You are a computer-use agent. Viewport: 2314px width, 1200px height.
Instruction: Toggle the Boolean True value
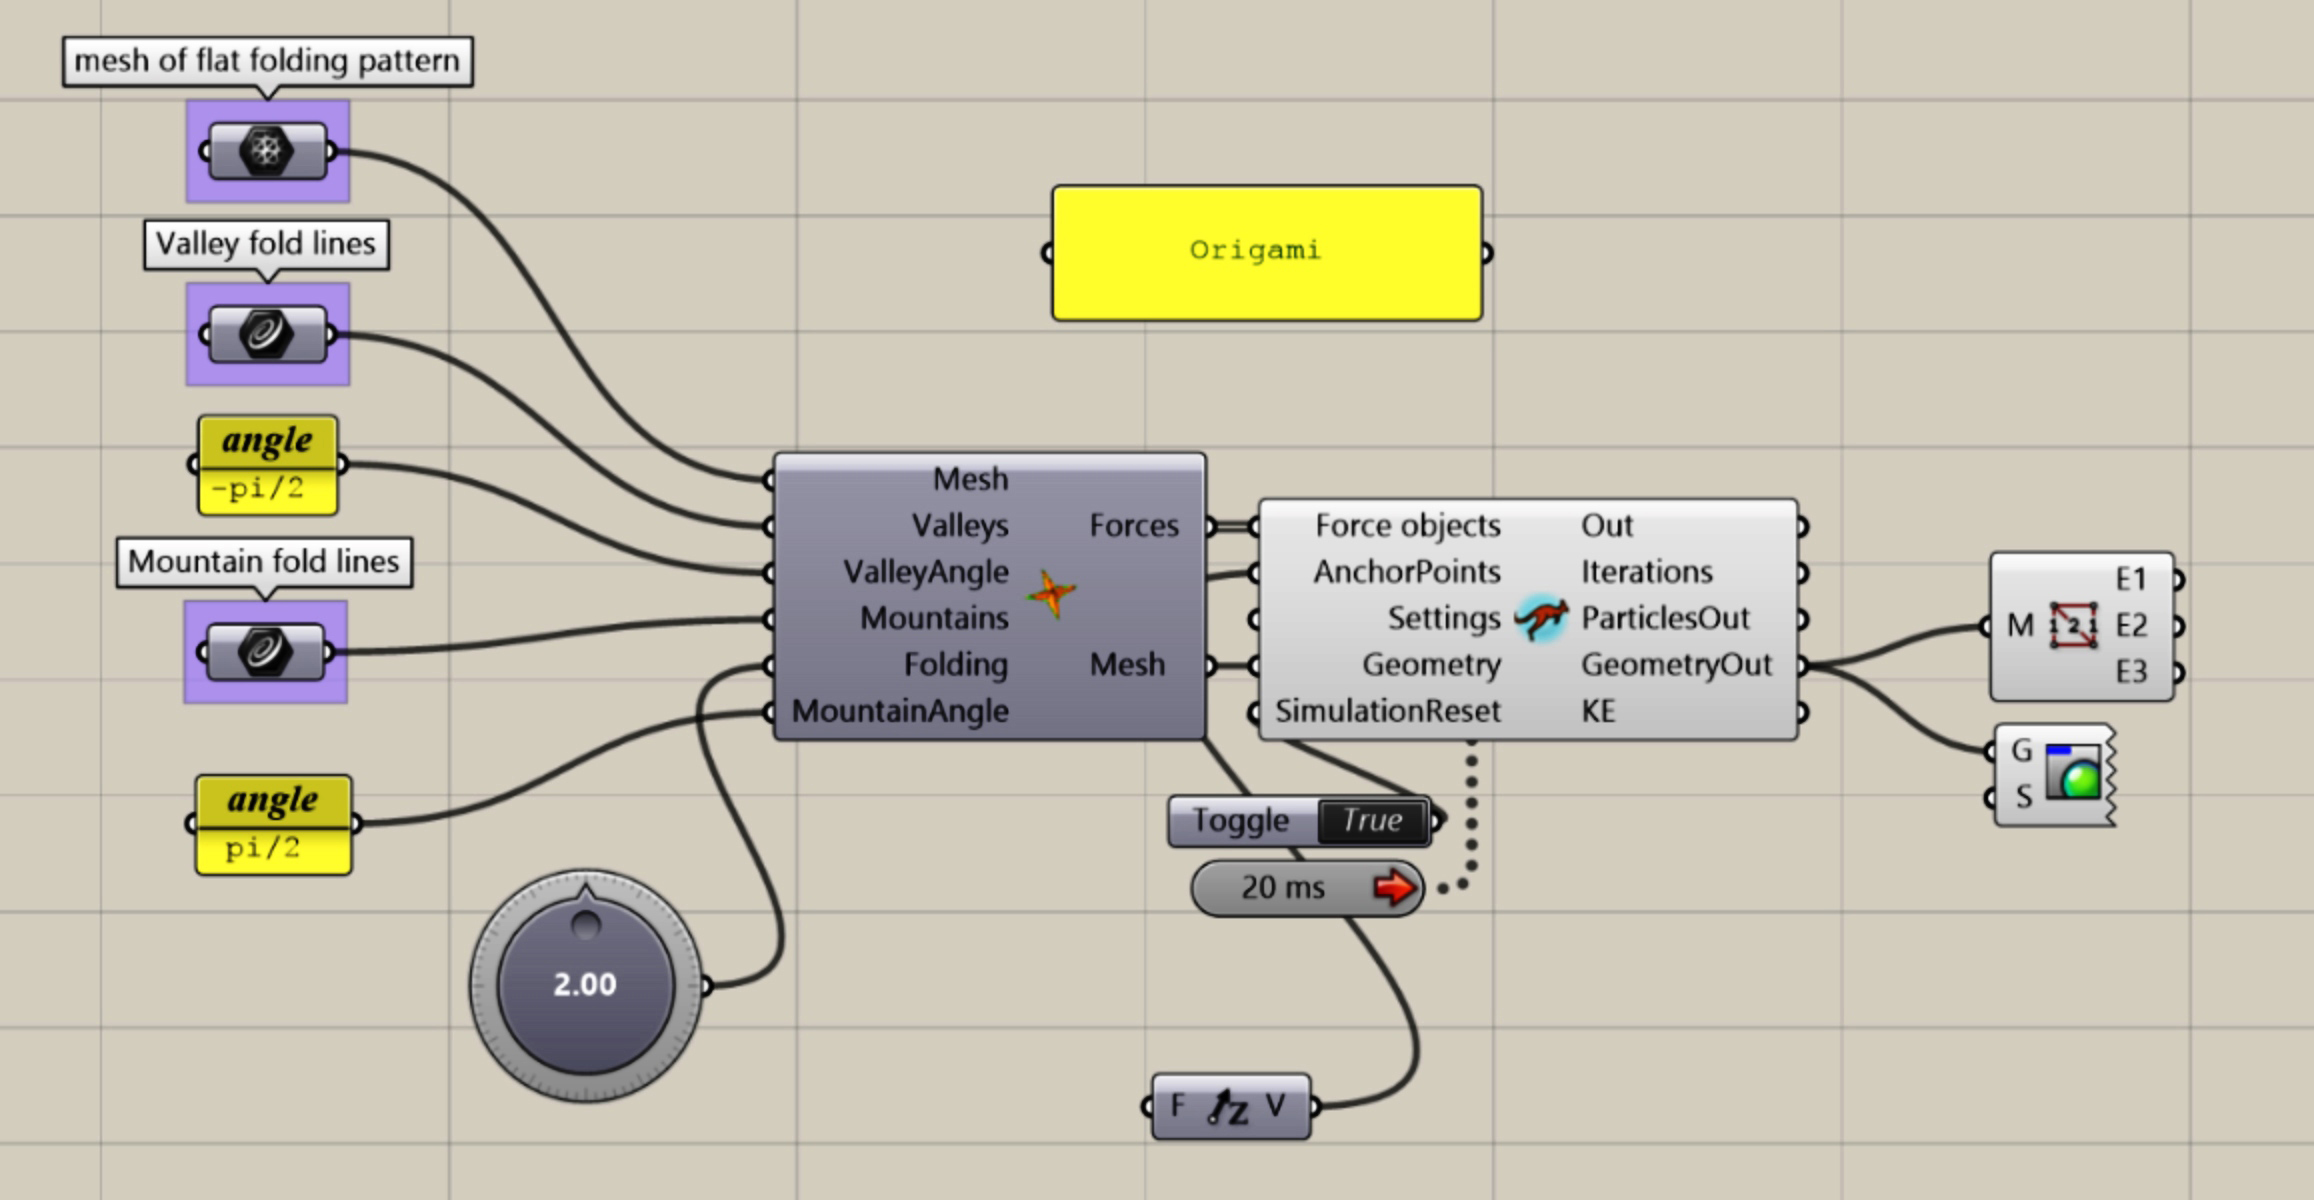[1372, 821]
